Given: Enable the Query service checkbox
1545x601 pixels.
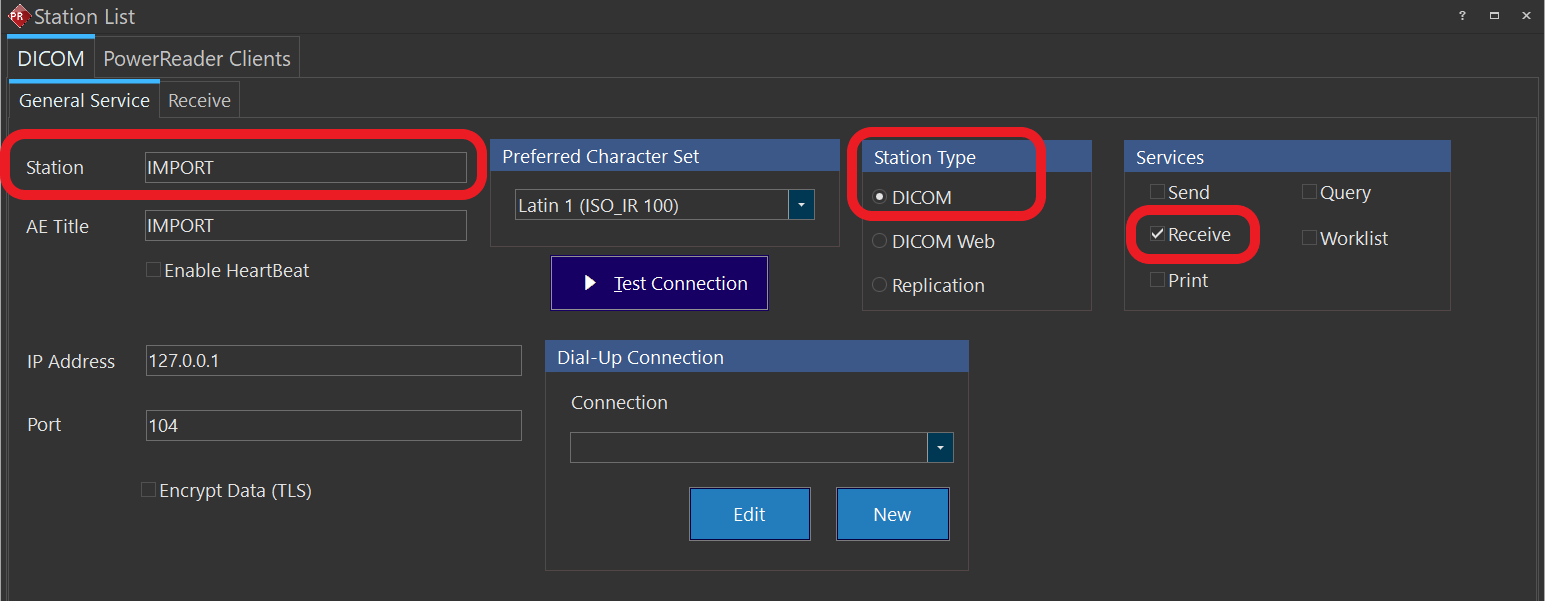Looking at the screenshot, I should click(1309, 192).
